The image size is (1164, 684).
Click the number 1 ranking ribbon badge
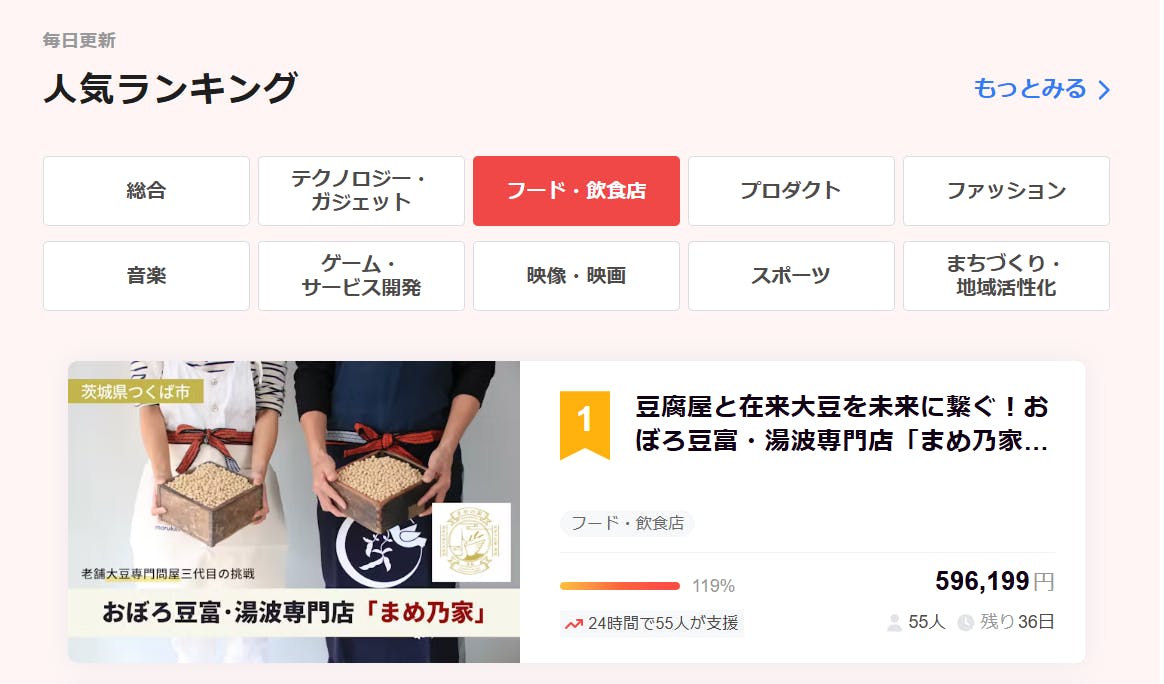(584, 424)
